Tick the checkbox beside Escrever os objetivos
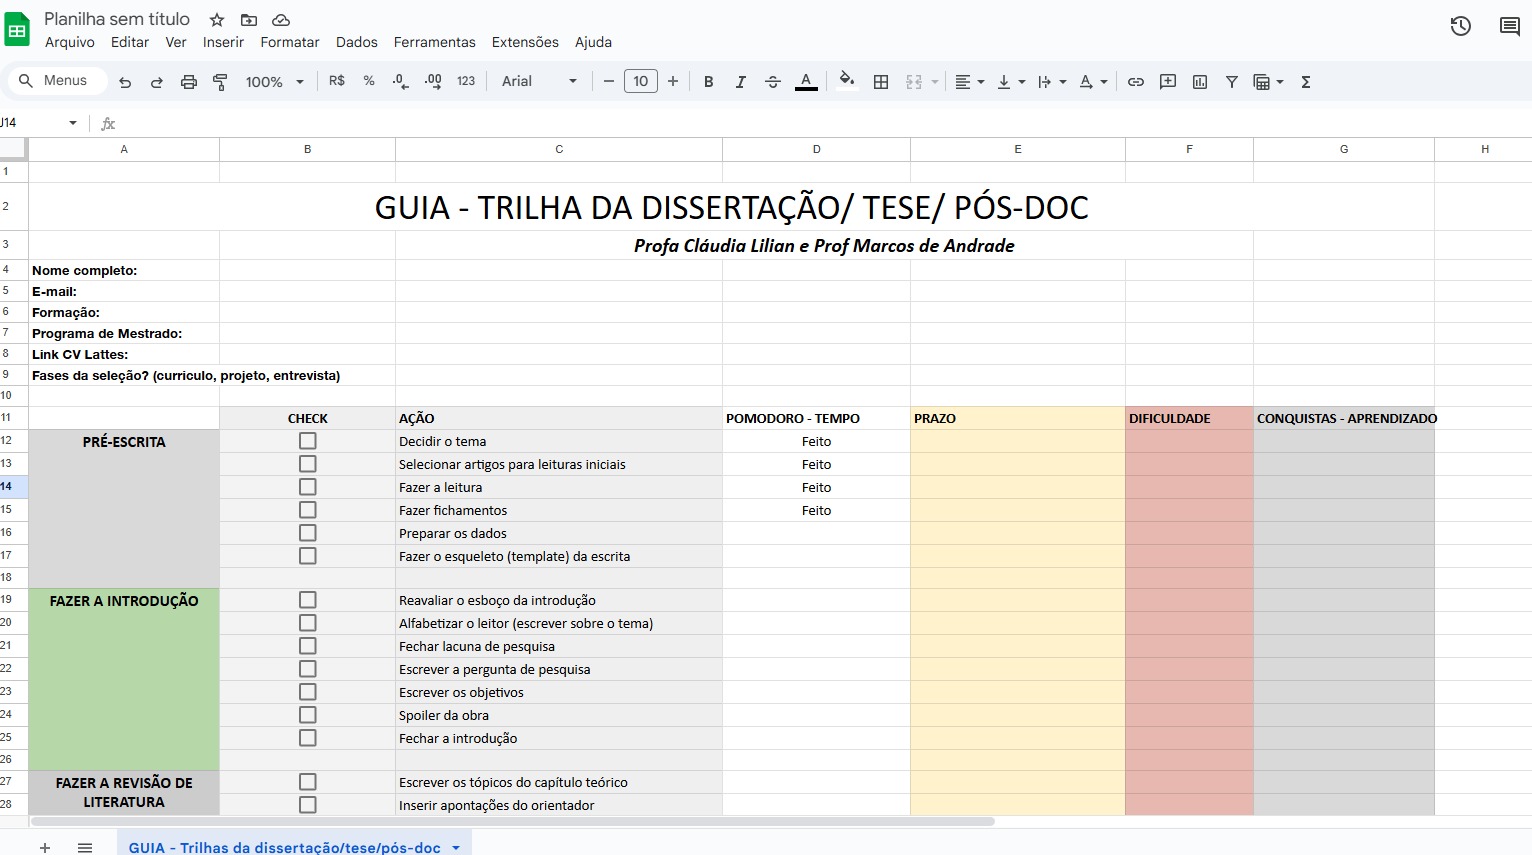Image resolution: width=1532 pixels, height=855 pixels. (x=307, y=691)
